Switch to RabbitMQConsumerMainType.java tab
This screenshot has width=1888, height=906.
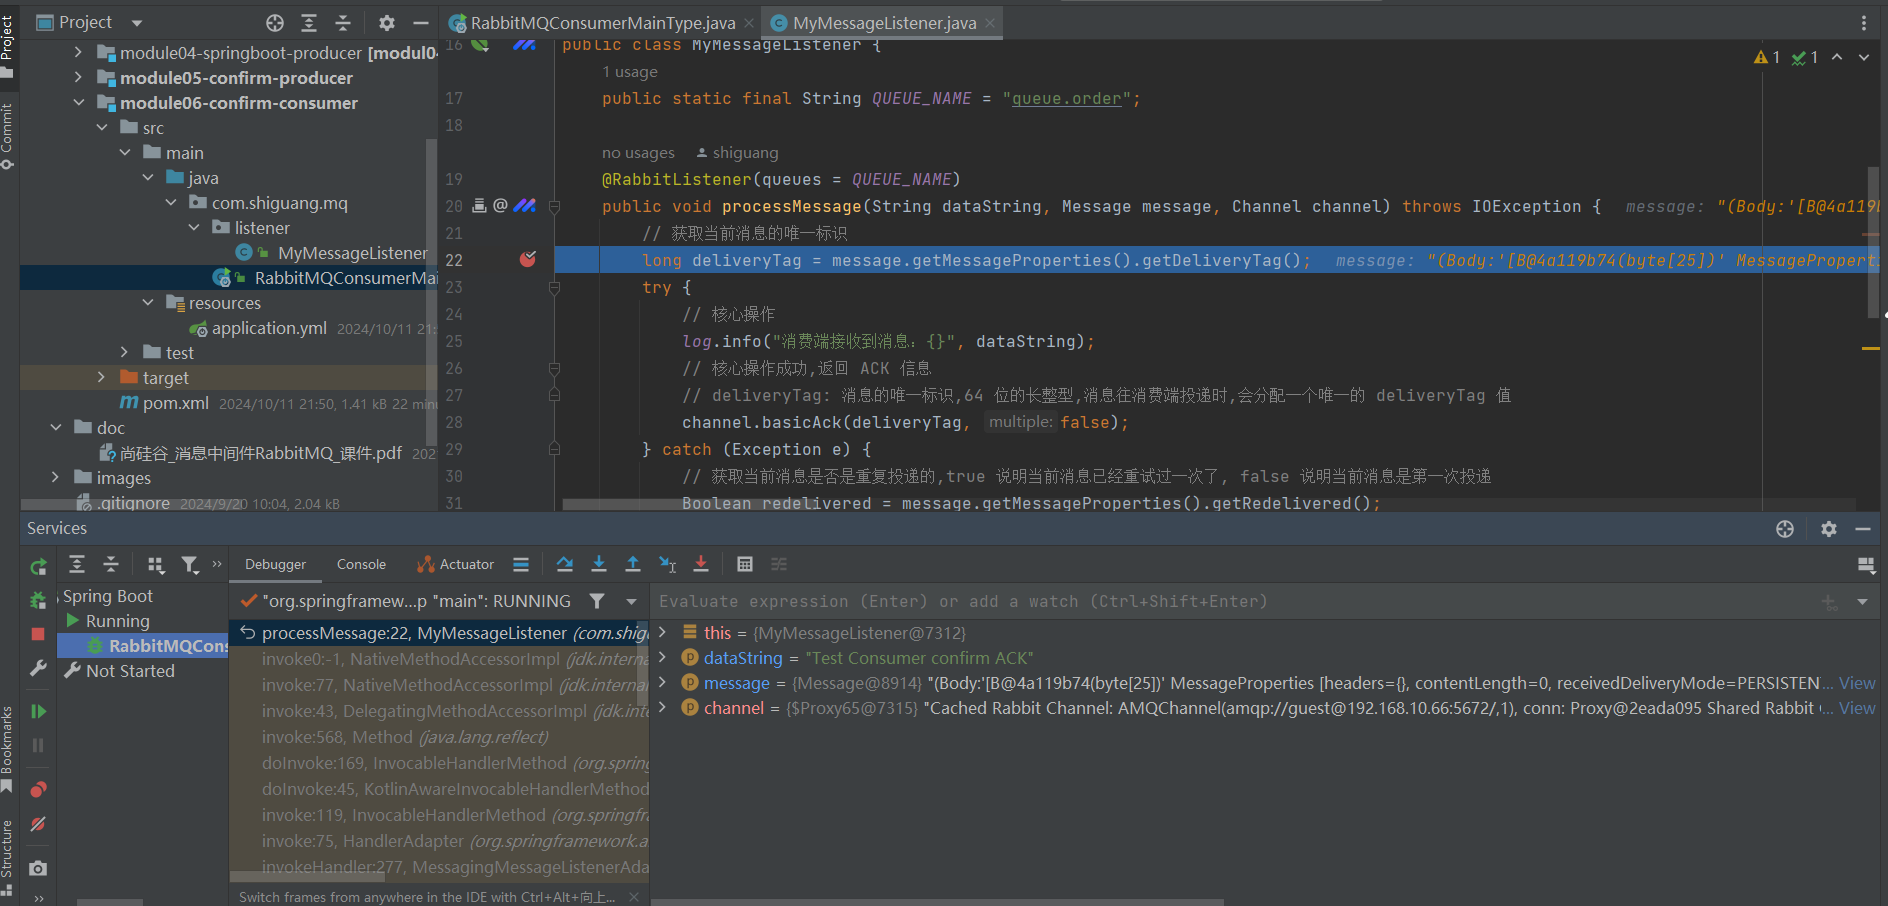(603, 22)
